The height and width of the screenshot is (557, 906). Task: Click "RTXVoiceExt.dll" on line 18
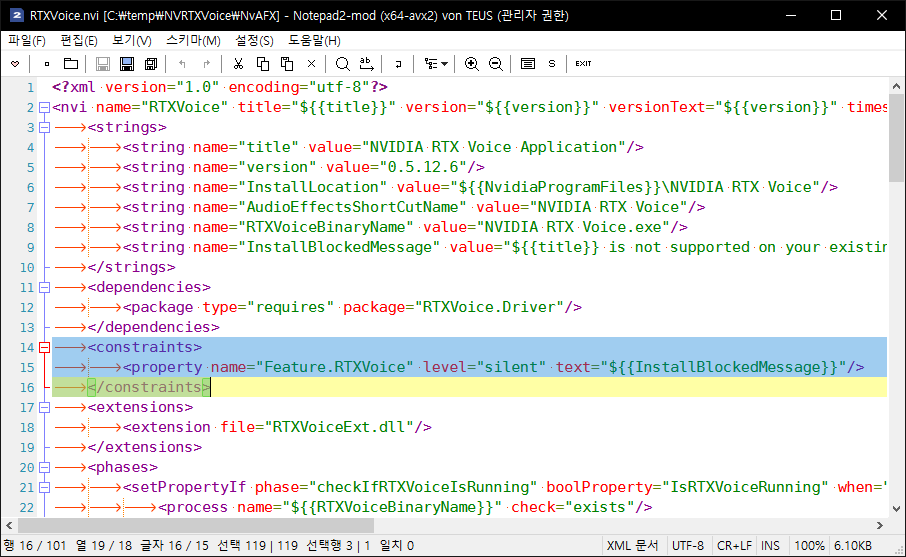[339, 428]
